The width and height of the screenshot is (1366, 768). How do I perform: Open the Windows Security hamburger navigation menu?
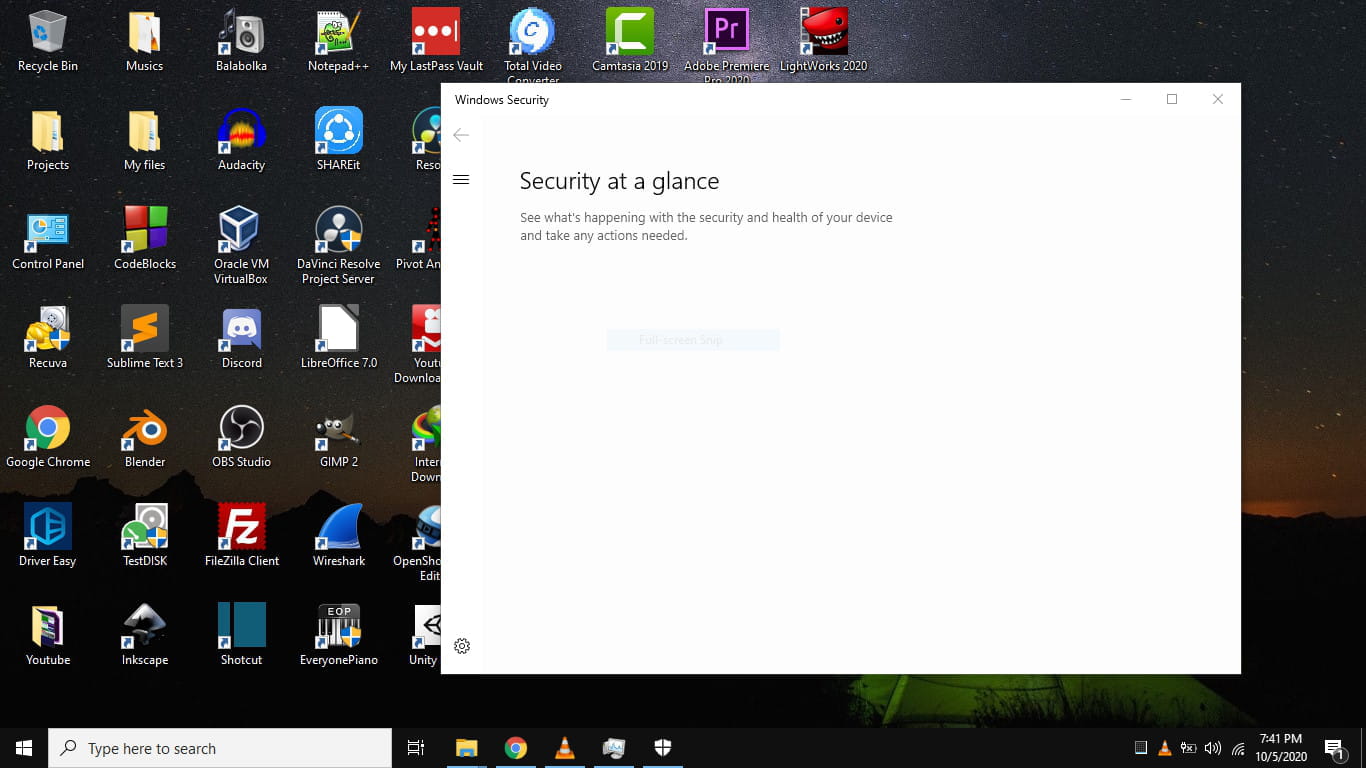pyautogui.click(x=461, y=180)
